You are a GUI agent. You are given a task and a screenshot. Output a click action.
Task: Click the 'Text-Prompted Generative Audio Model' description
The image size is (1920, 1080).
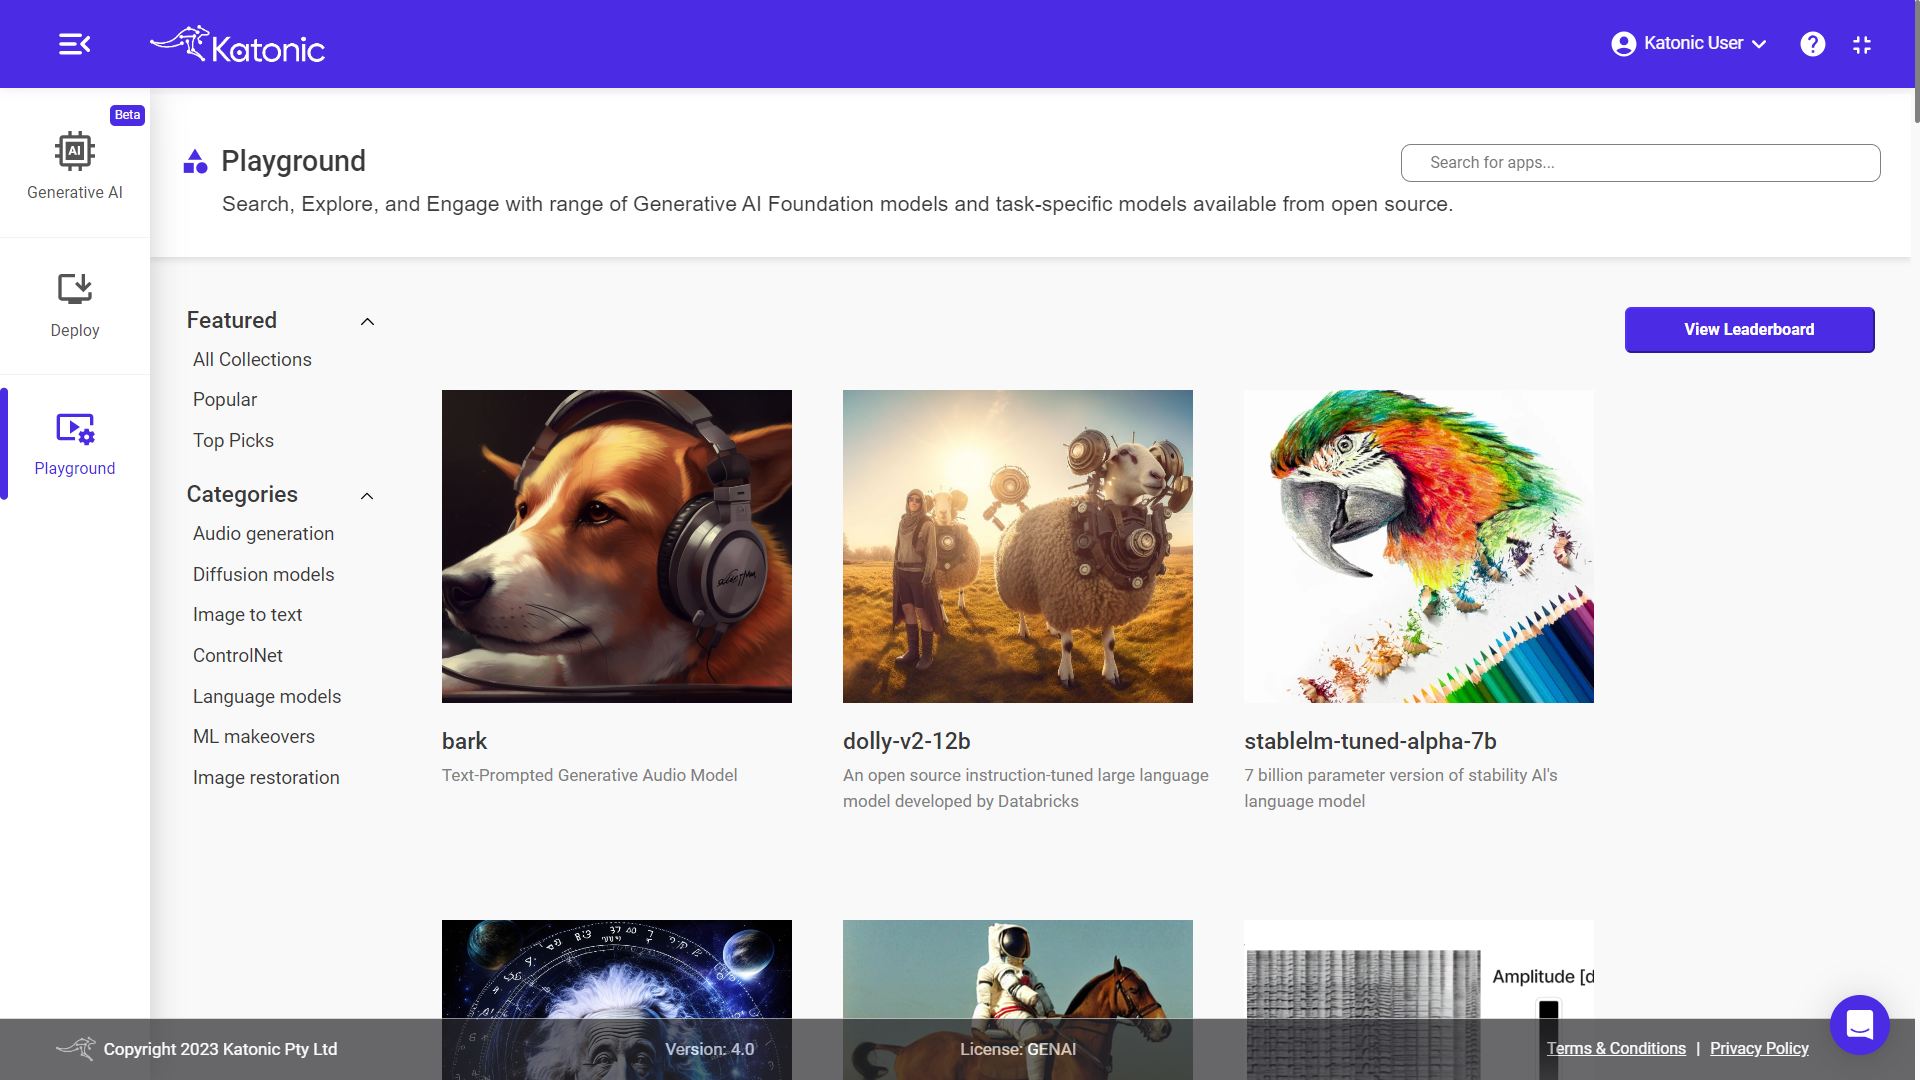click(x=589, y=776)
